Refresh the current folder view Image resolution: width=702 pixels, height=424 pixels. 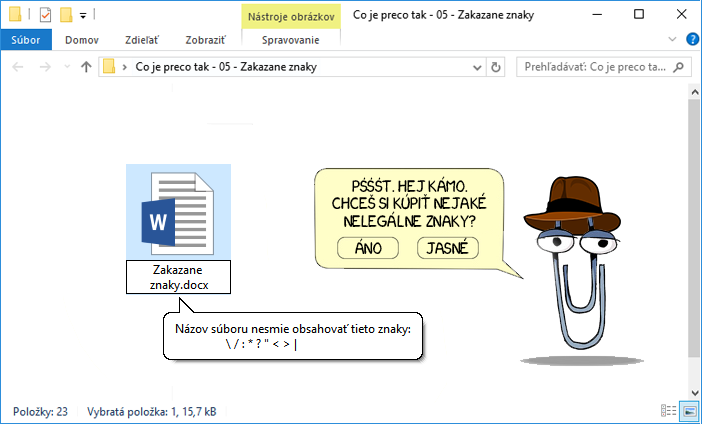(x=496, y=67)
